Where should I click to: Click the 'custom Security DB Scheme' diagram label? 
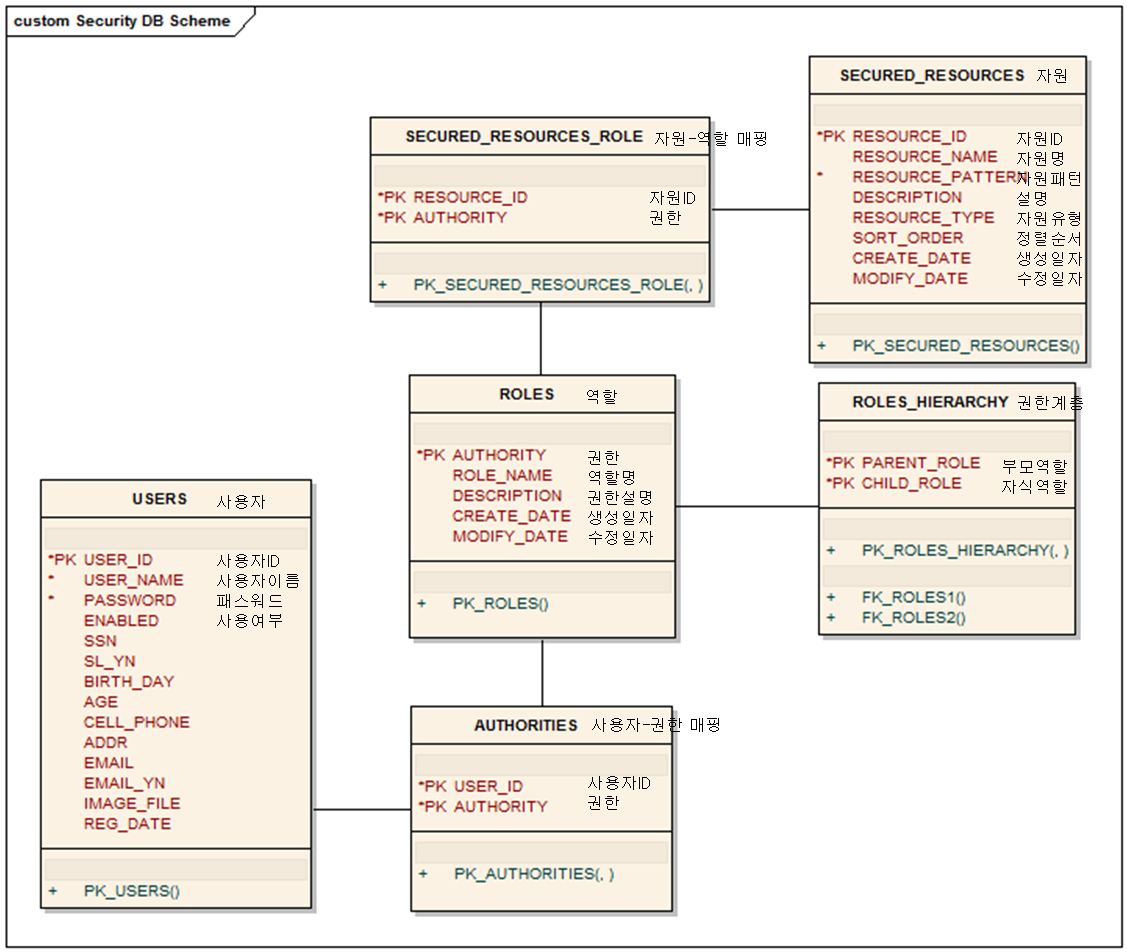point(122,21)
